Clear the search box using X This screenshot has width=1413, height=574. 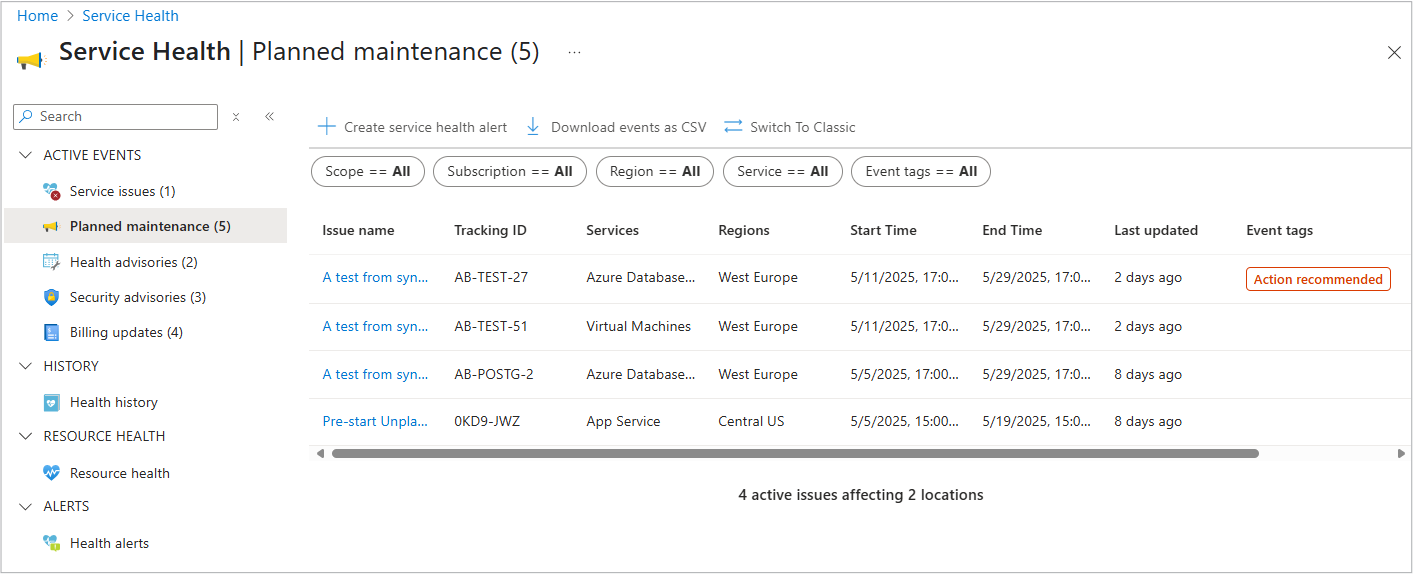click(236, 117)
